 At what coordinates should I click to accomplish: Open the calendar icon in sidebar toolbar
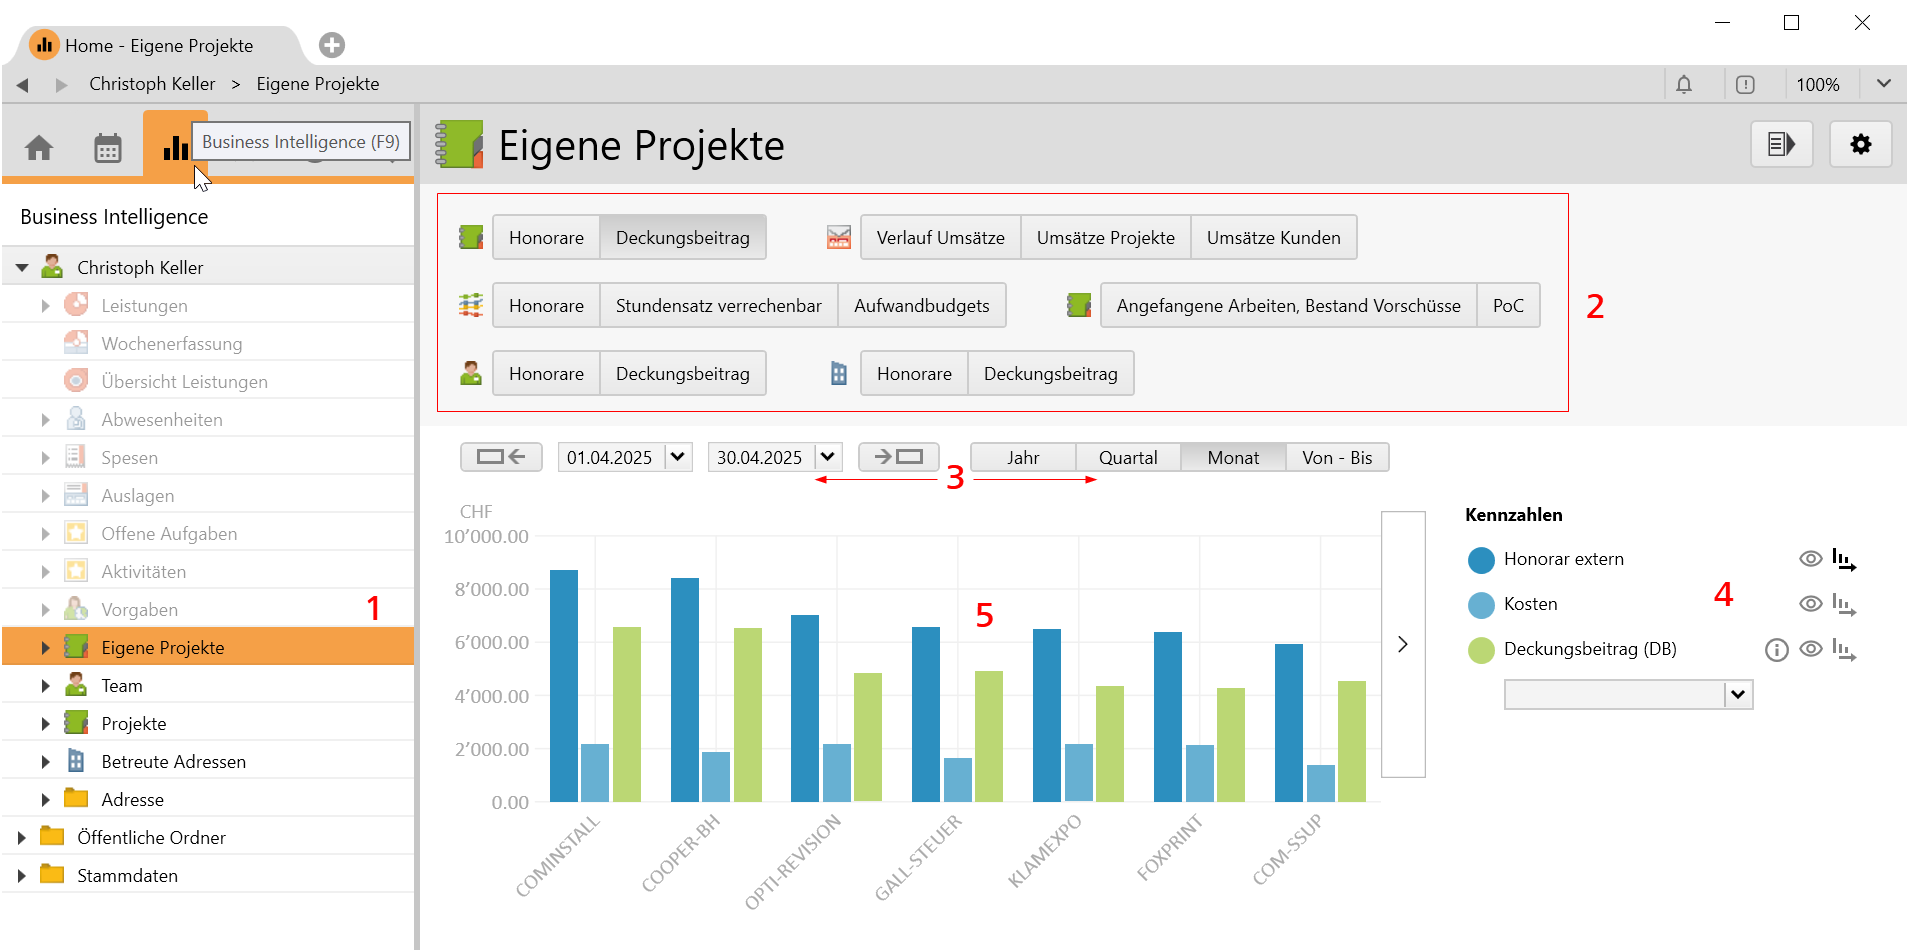pyautogui.click(x=107, y=148)
